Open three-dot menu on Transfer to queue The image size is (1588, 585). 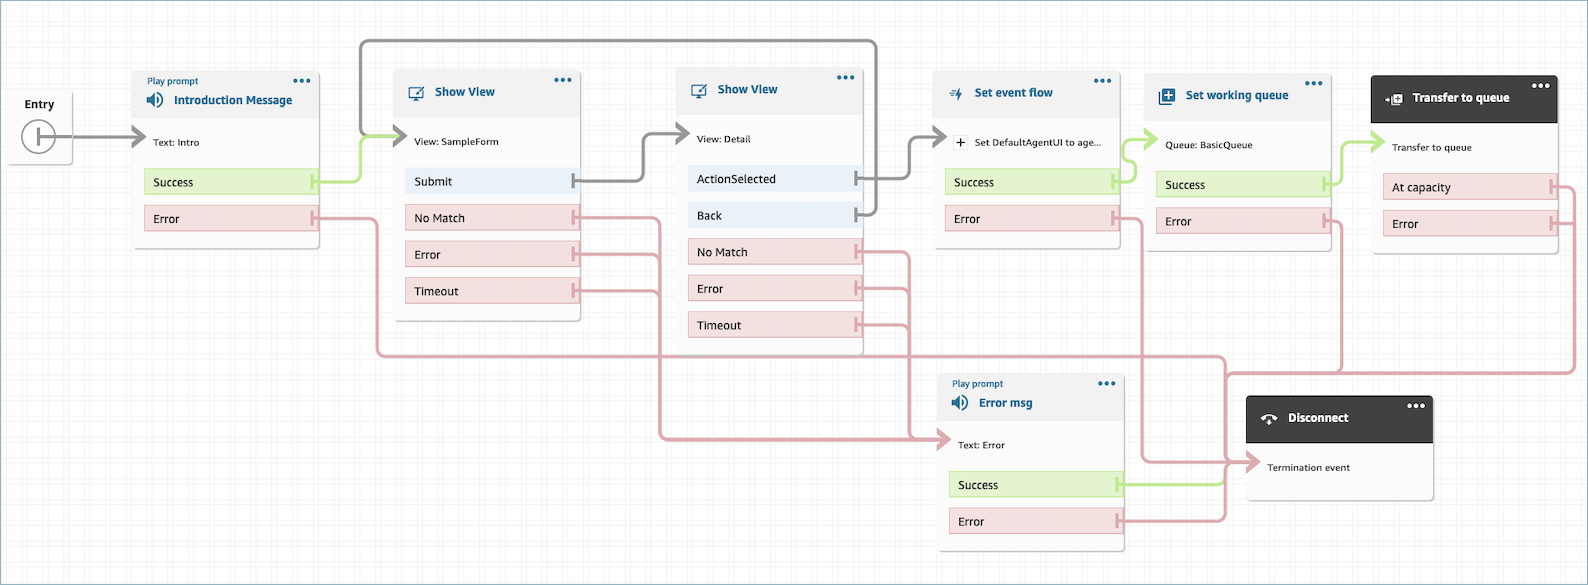point(1541,86)
